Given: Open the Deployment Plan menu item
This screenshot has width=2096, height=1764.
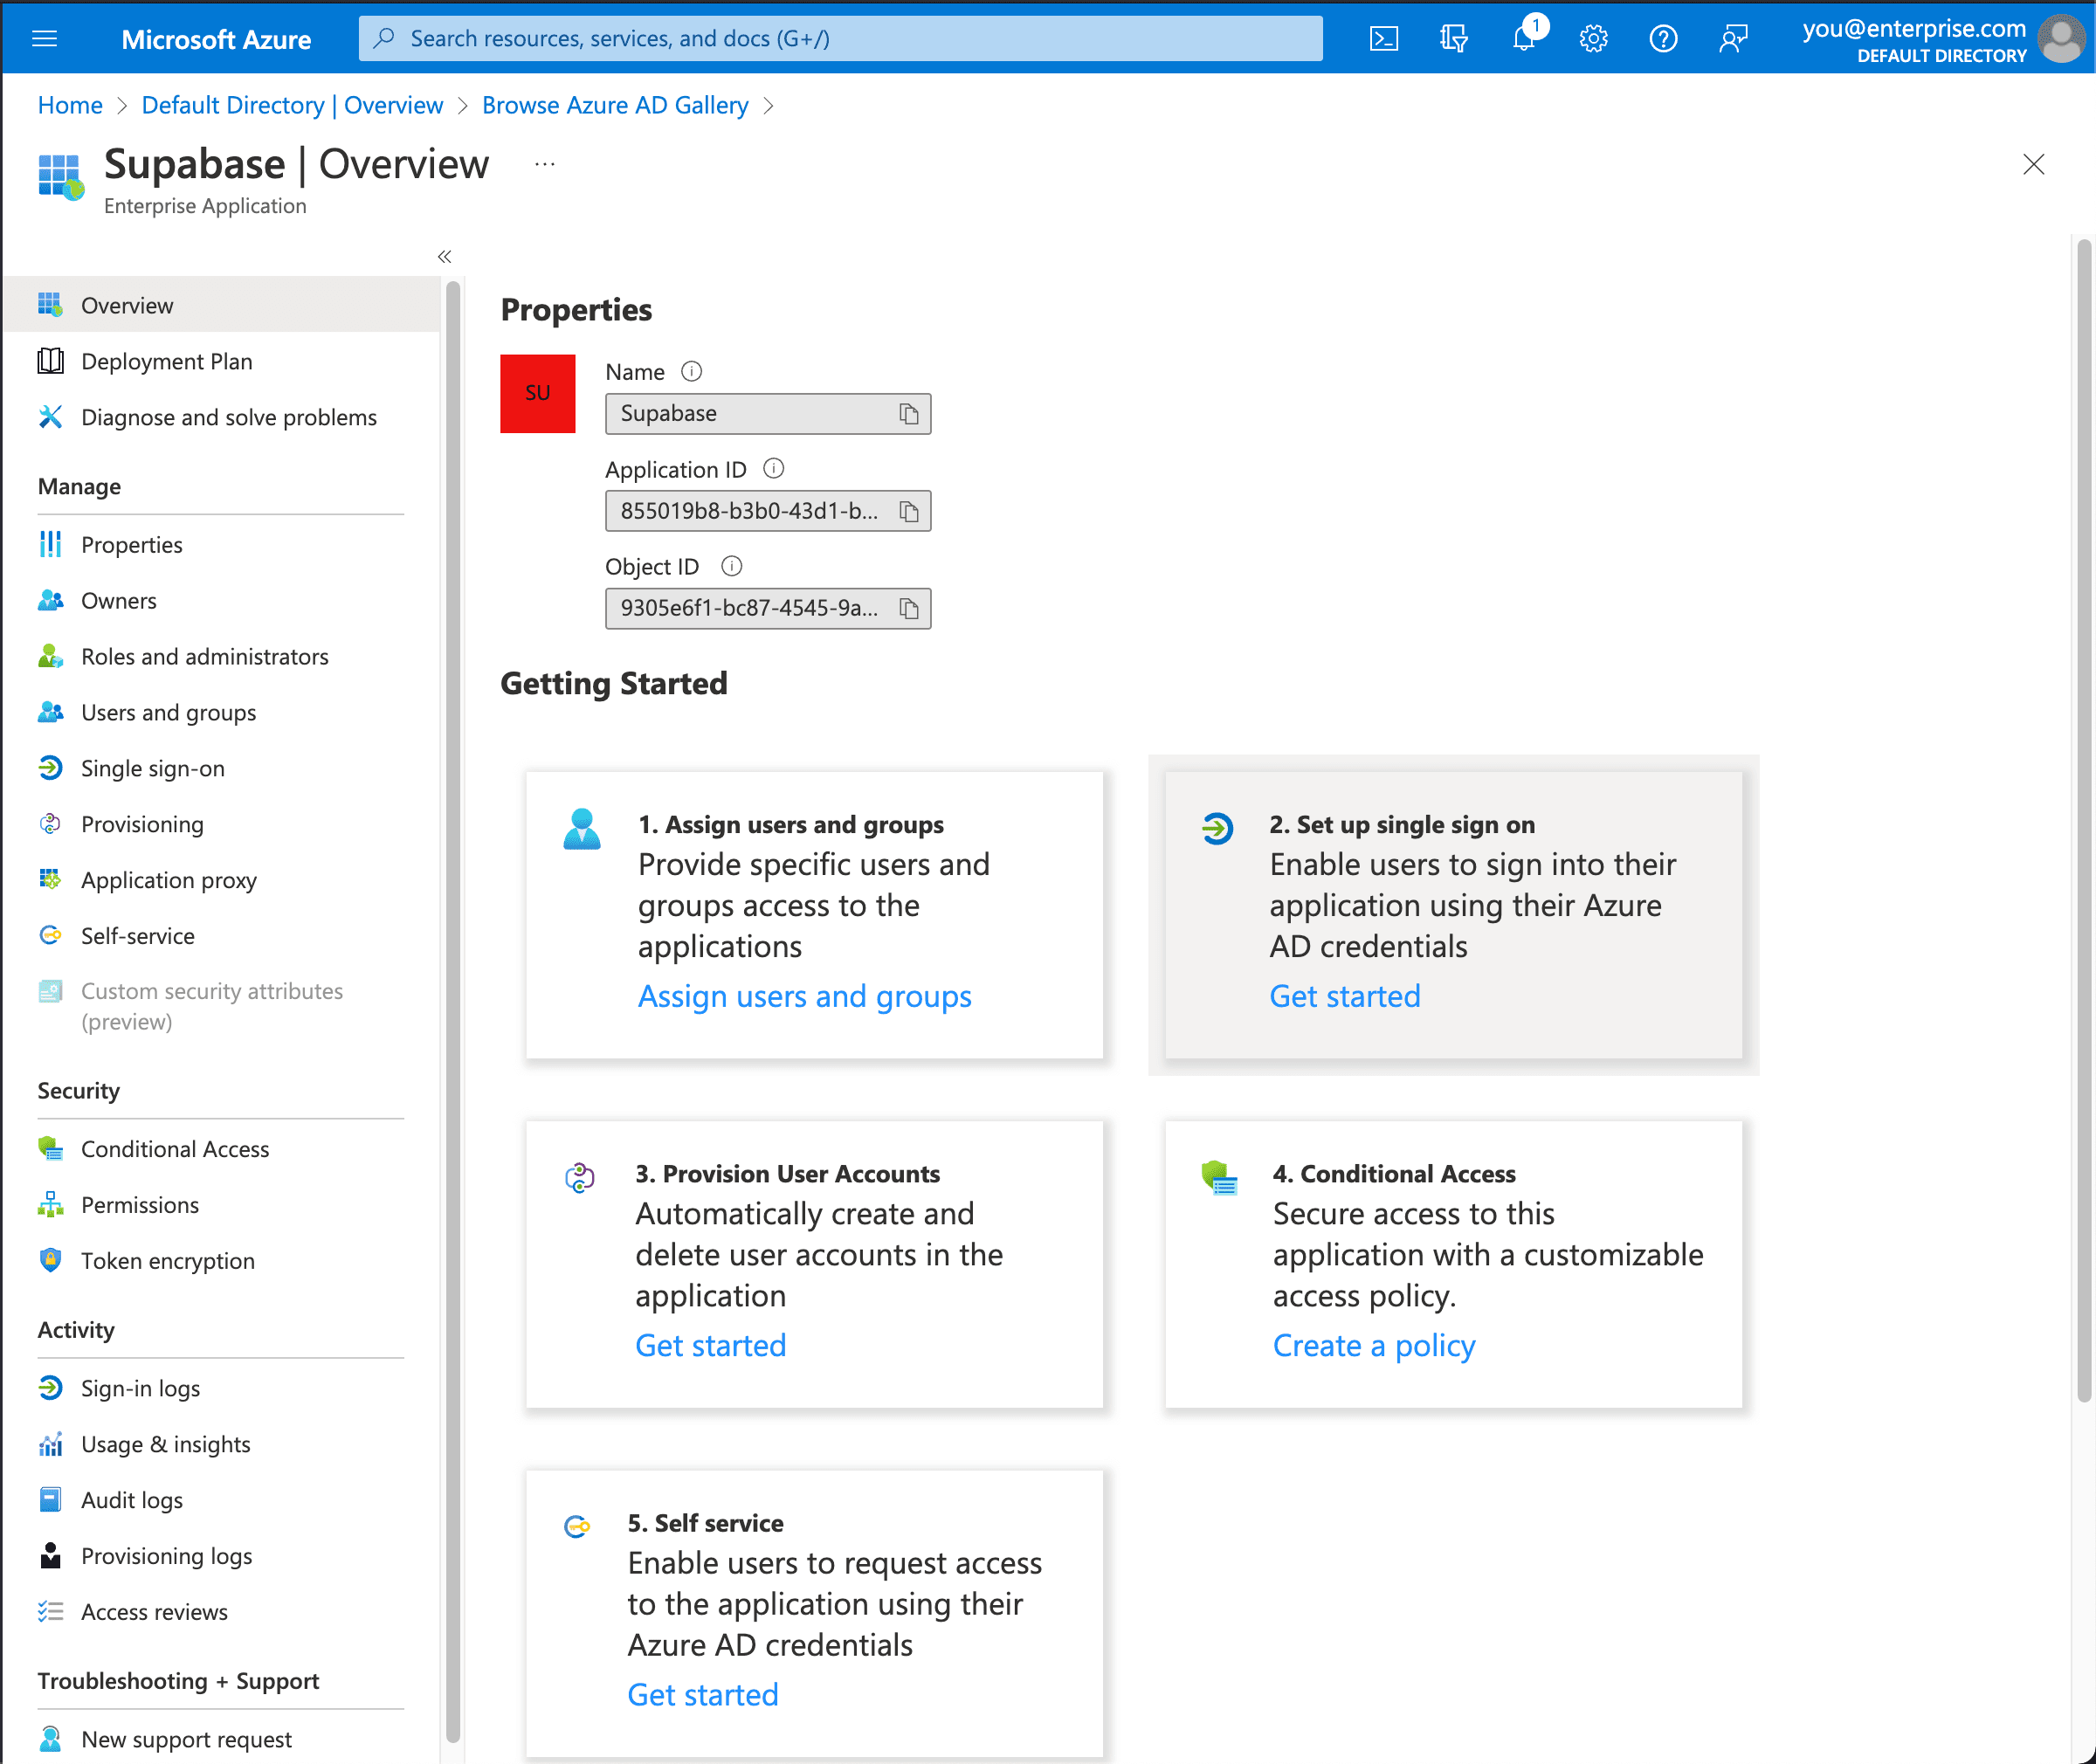Looking at the screenshot, I should (168, 359).
